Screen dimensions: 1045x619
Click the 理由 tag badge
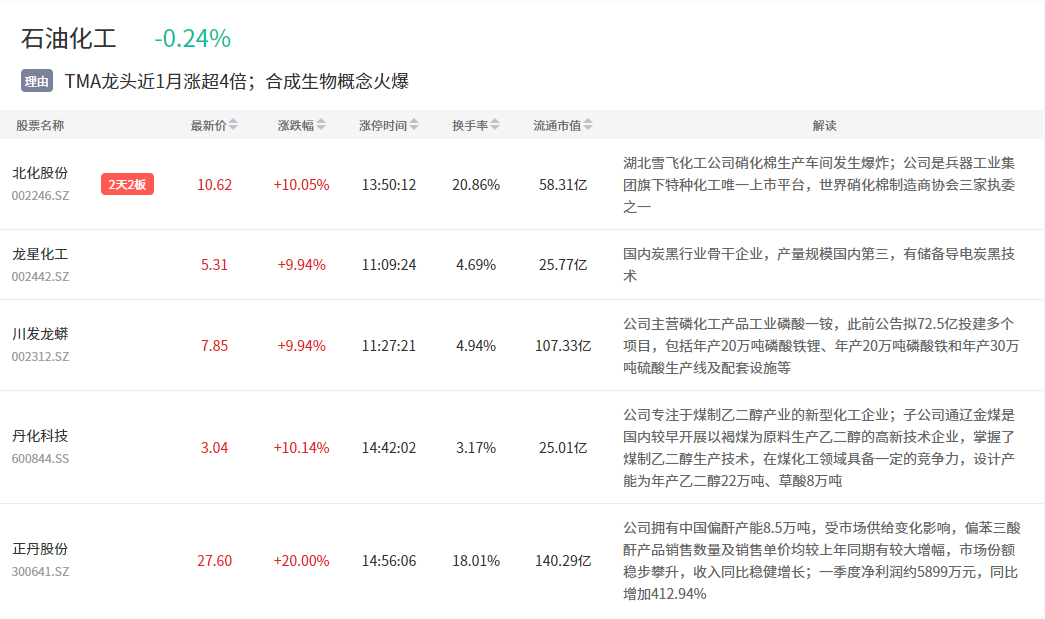click(x=37, y=81)
